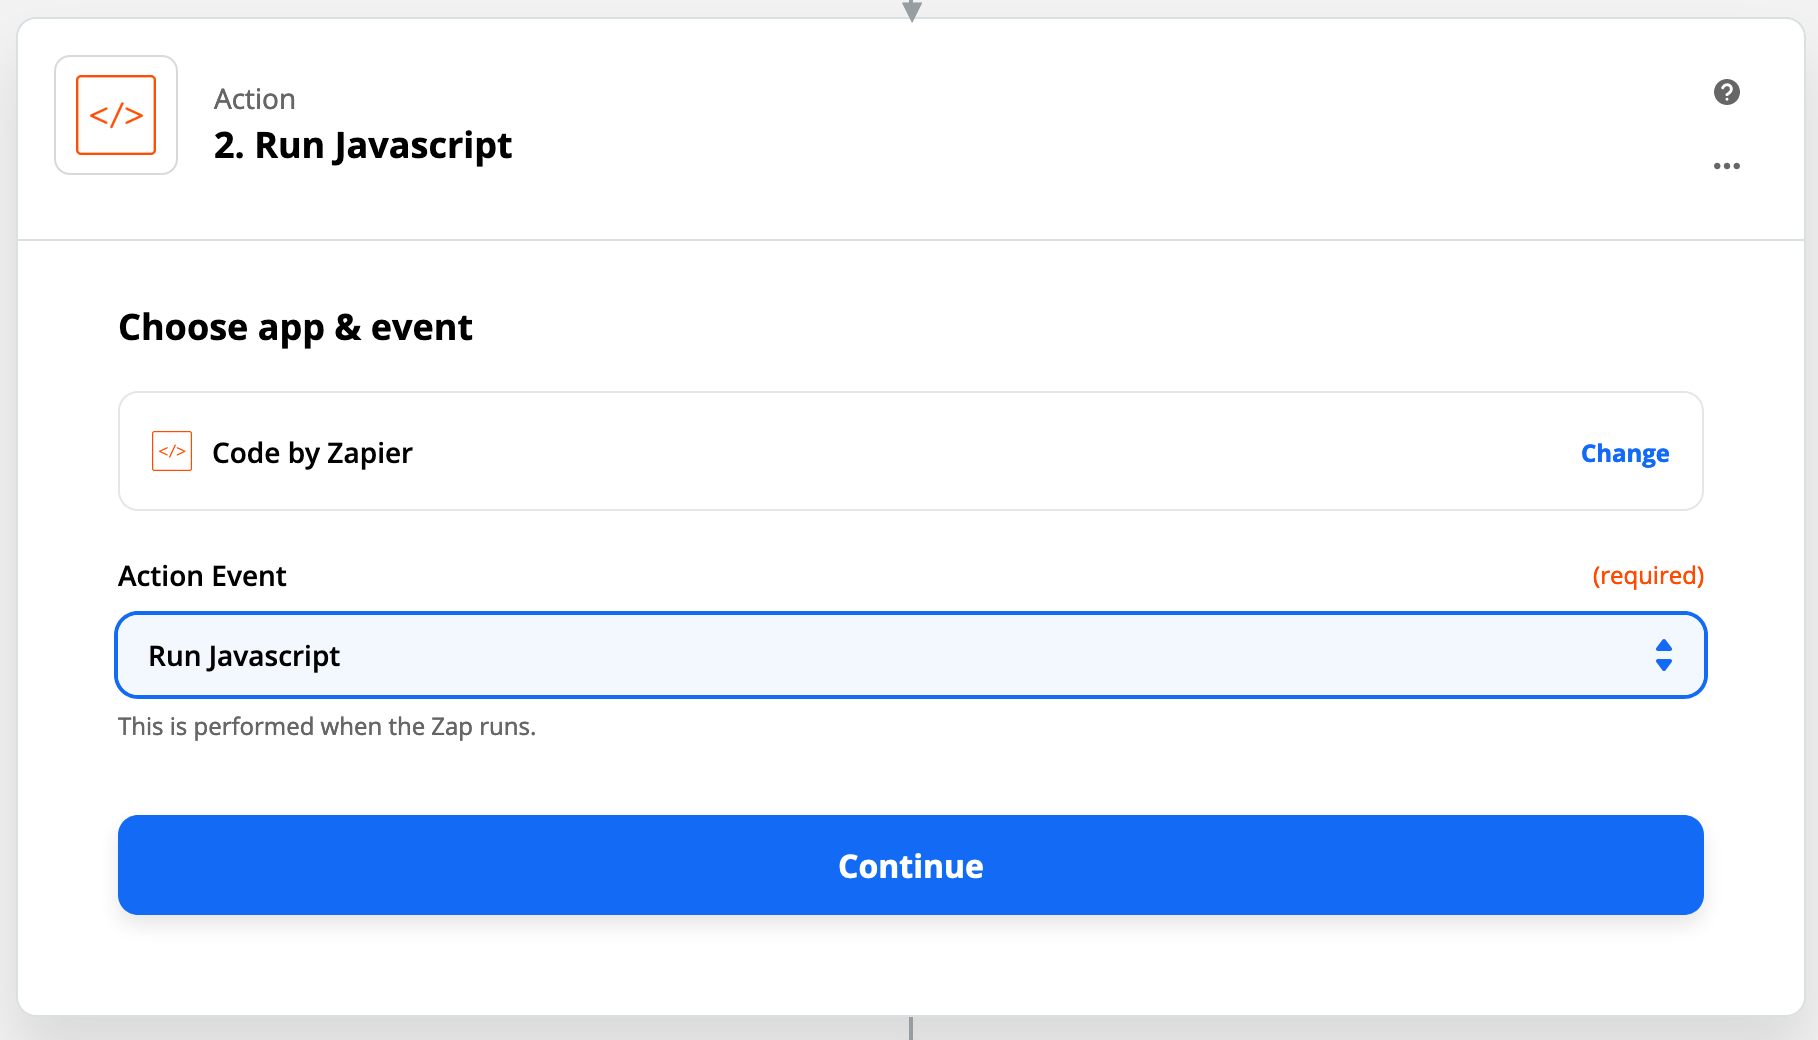Viewport: 1818px width, 1040px height.
Task: Click the "2. Run Javascript" step title
Action: 363,146
